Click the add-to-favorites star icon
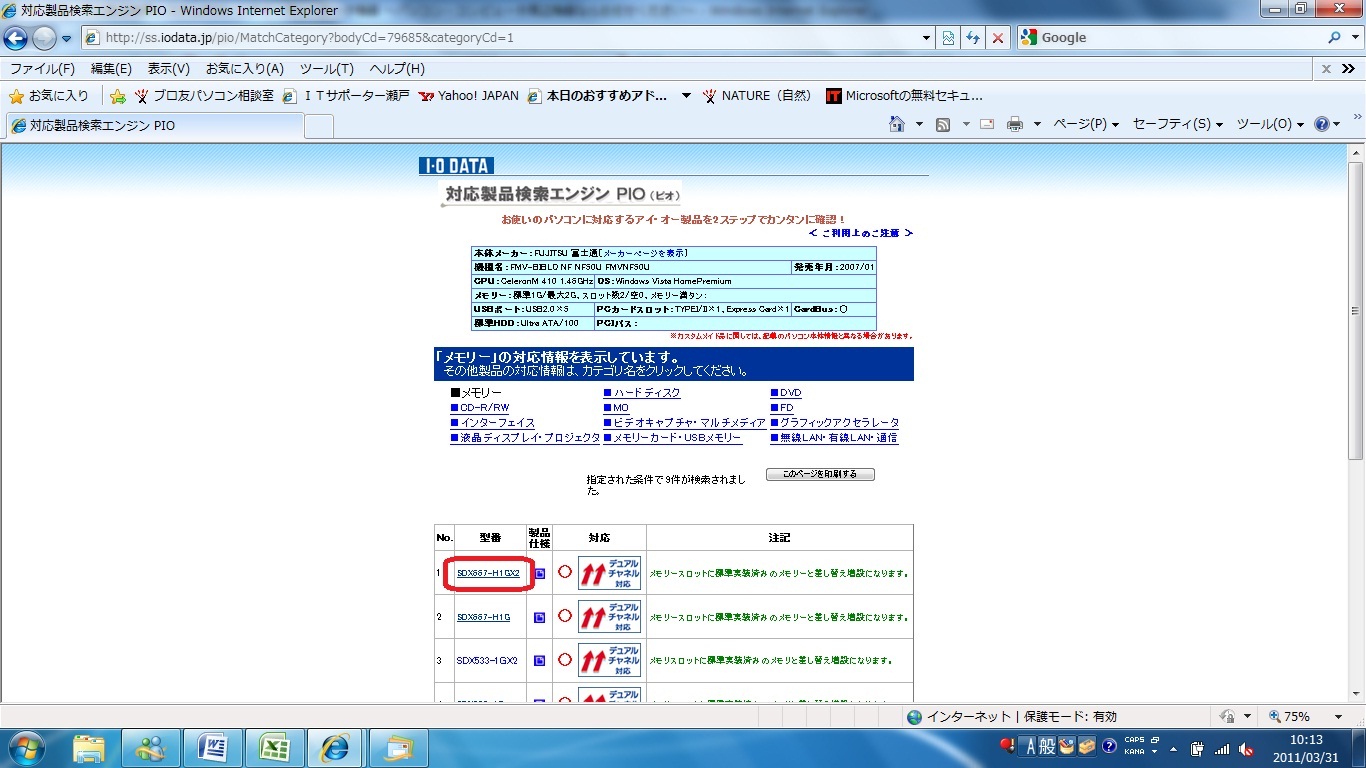The height and width of the screenshot is (768, 1366). 118,96
